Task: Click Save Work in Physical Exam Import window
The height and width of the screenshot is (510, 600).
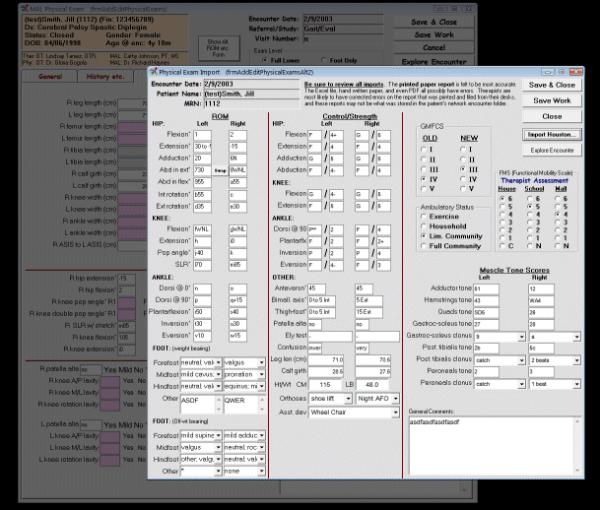Action: point(552,101)
